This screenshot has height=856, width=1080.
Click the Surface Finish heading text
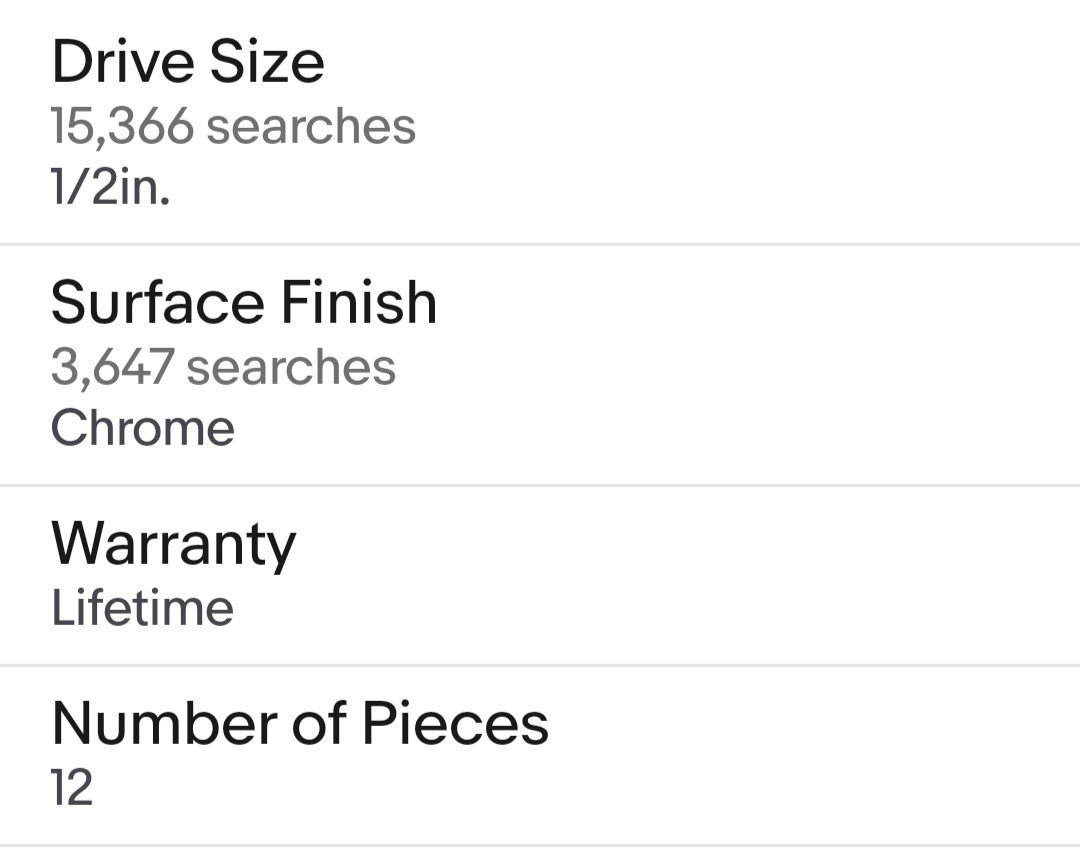point(244,302)
